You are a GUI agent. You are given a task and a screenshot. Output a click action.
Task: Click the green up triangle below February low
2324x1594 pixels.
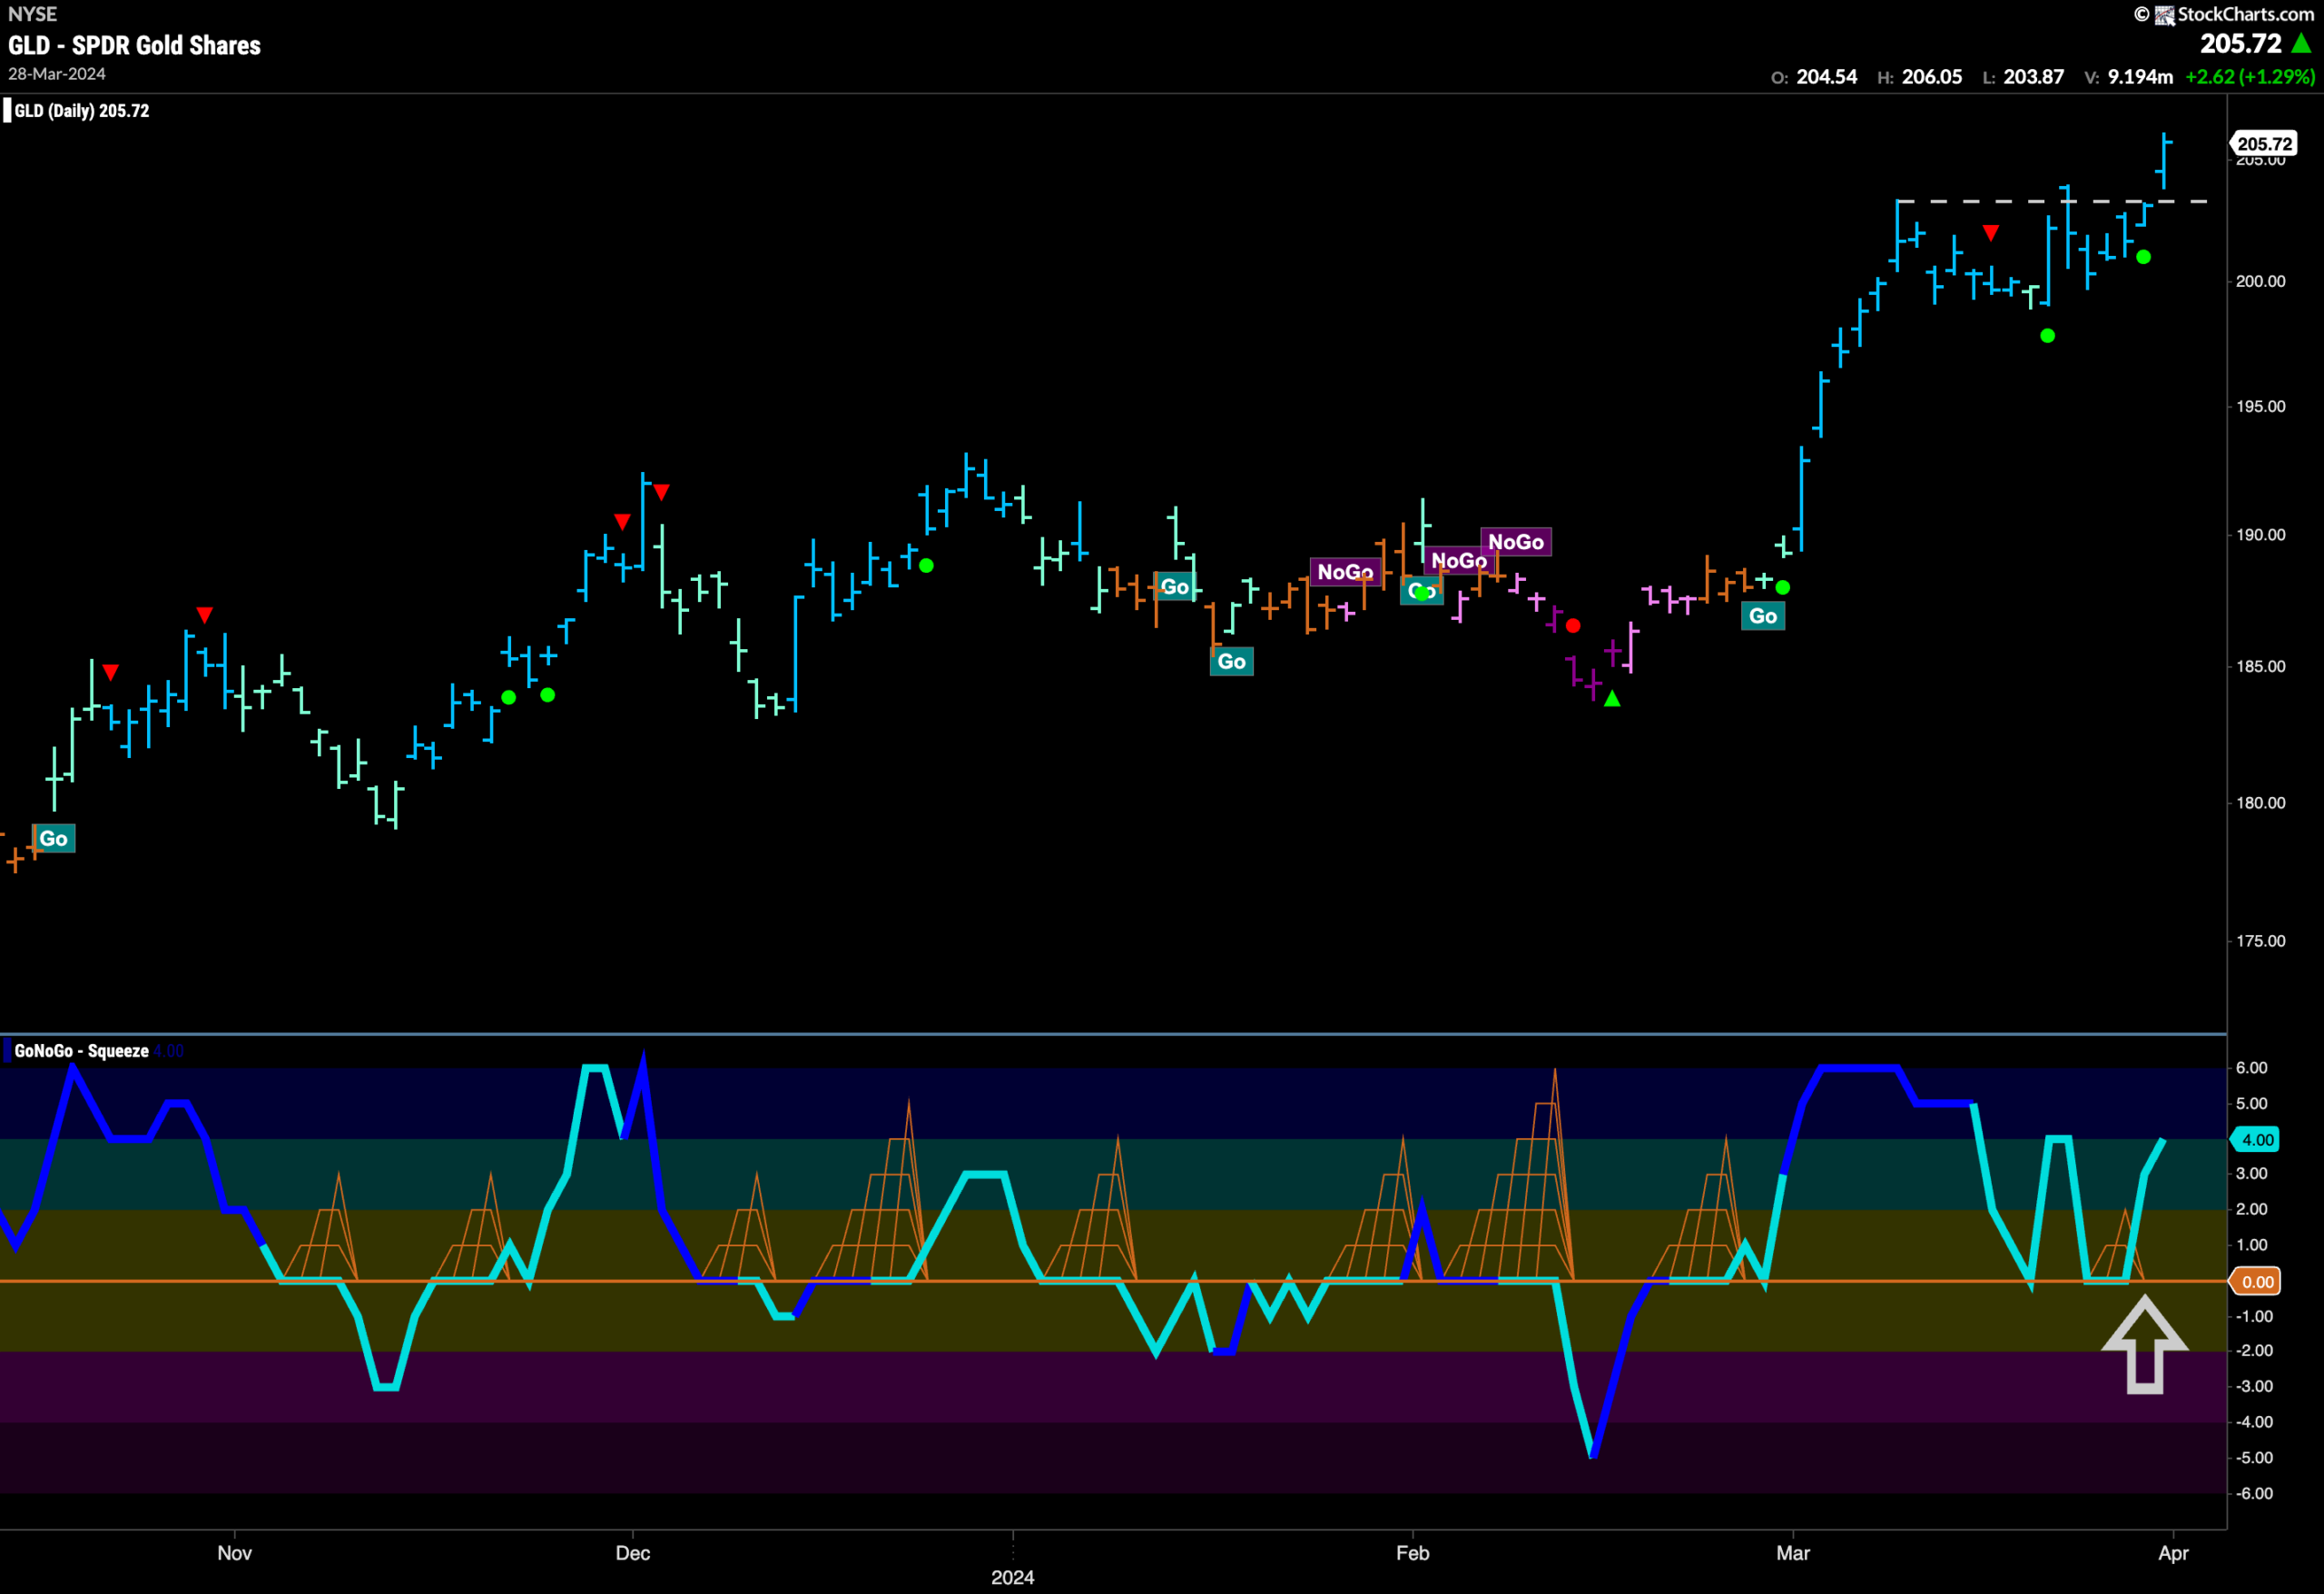pos(1611,699)
